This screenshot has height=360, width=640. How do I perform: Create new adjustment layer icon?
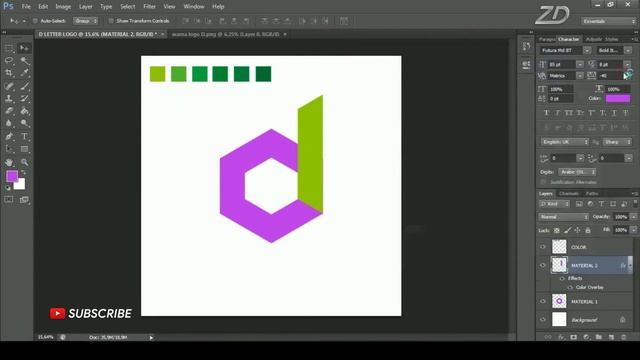pyautogui.click(x=586, y=337)
